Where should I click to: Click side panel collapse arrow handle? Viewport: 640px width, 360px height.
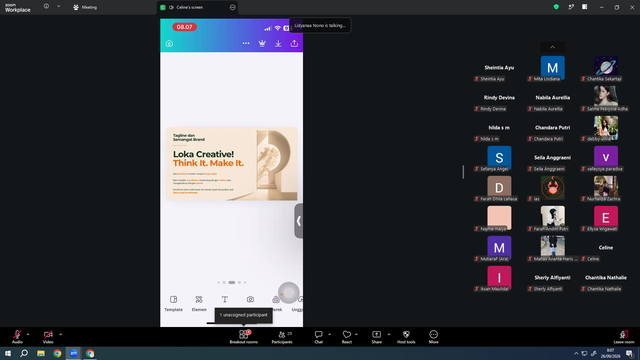tap(299, 221)
